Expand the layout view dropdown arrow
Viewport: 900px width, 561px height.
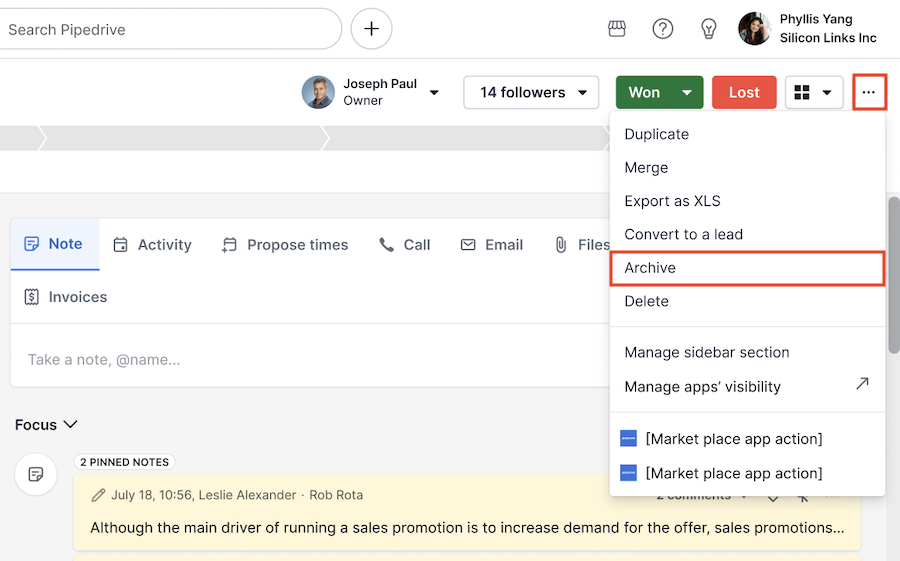point(827,92)
